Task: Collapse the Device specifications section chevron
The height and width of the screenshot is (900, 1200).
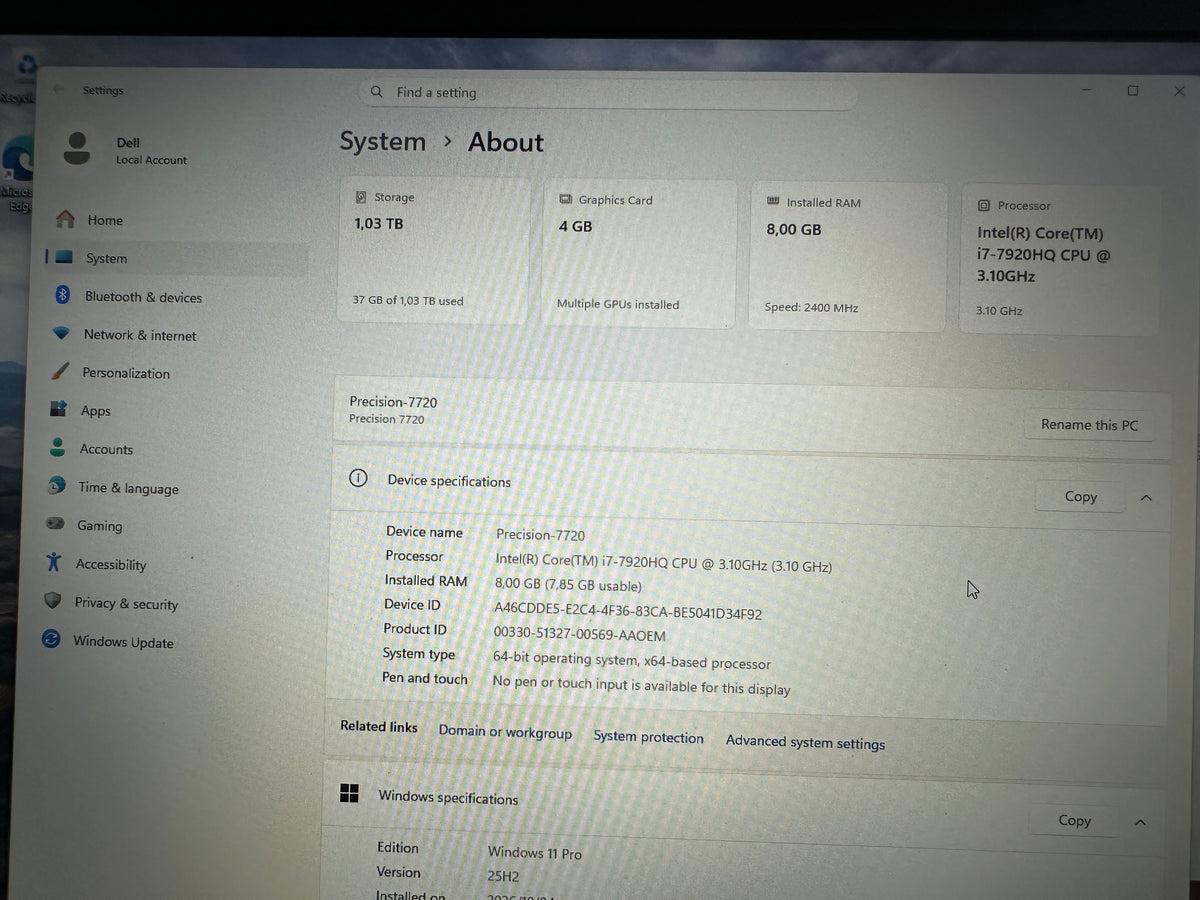Action: pyautogui.click(x=1146, y=498)
